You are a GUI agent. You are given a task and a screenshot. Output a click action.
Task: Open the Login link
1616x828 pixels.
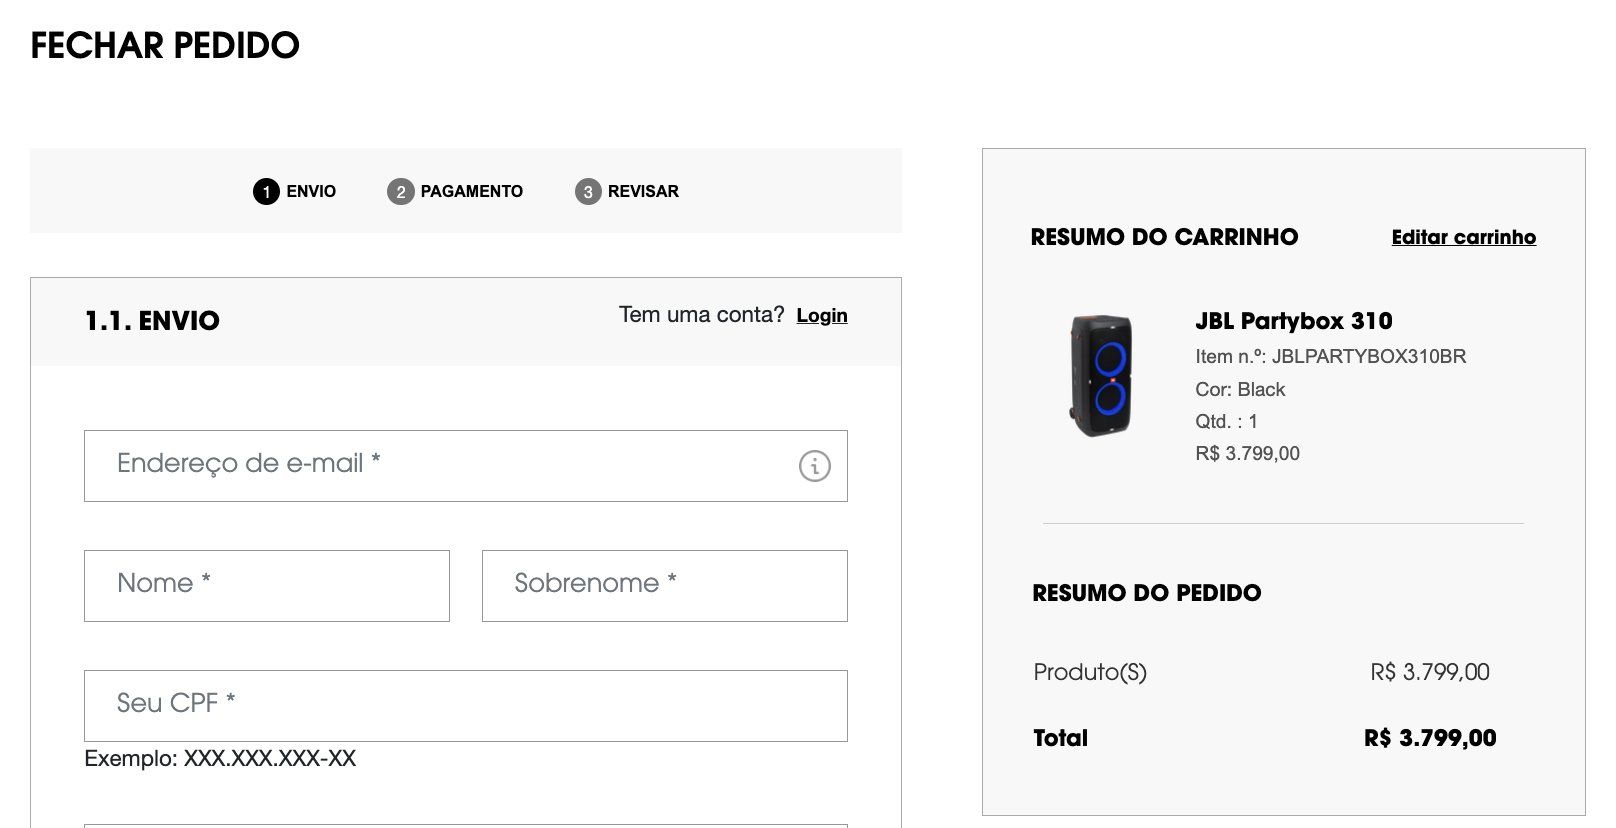[822, 316]
